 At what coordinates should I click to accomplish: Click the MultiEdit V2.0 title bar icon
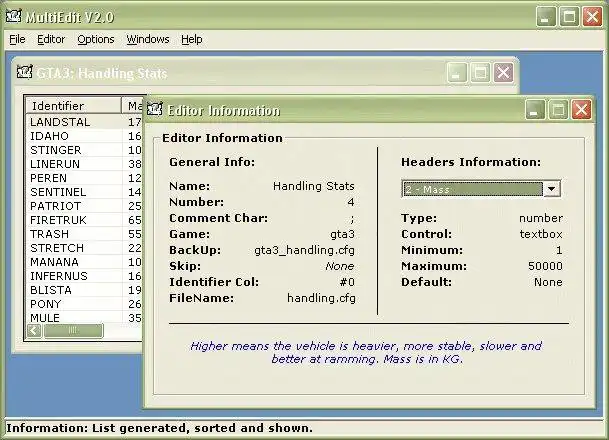[x=14, y=16]
